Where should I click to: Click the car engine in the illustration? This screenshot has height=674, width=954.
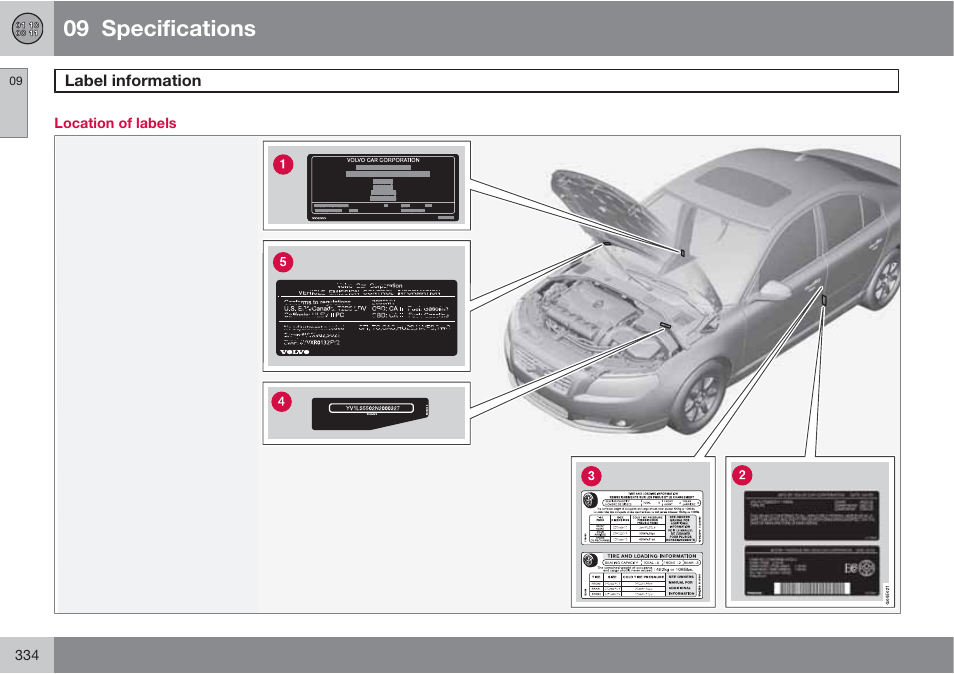(x=587, y=313)
